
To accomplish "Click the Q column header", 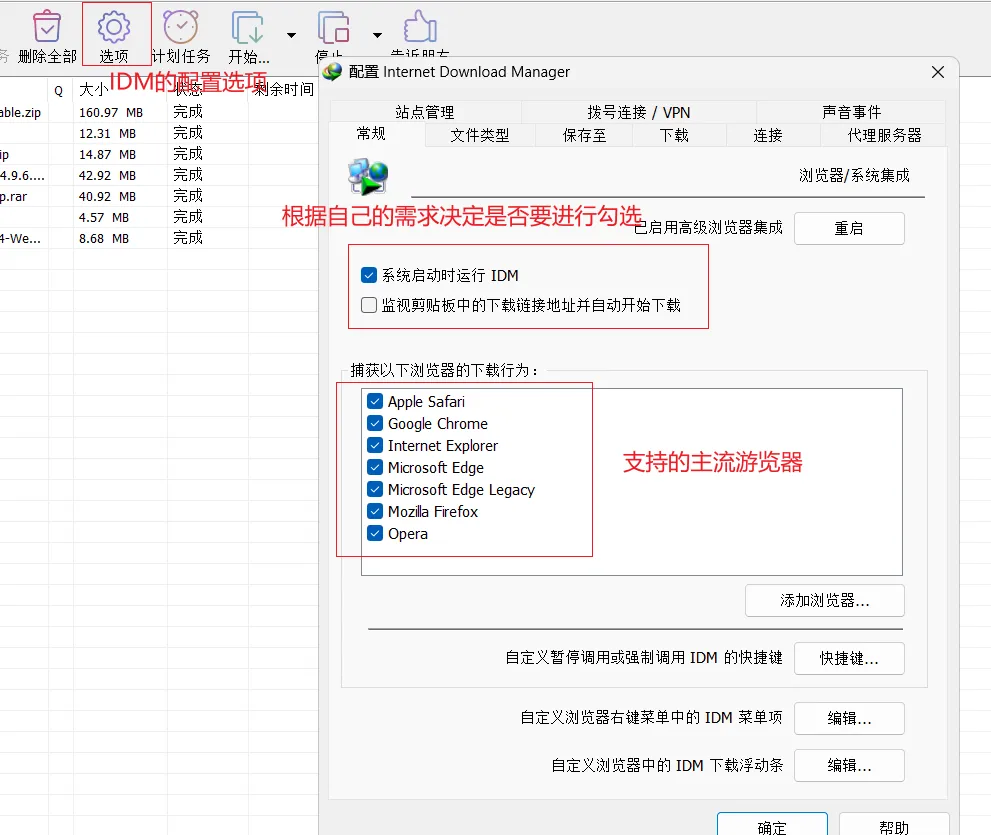I will pos(59,91).
